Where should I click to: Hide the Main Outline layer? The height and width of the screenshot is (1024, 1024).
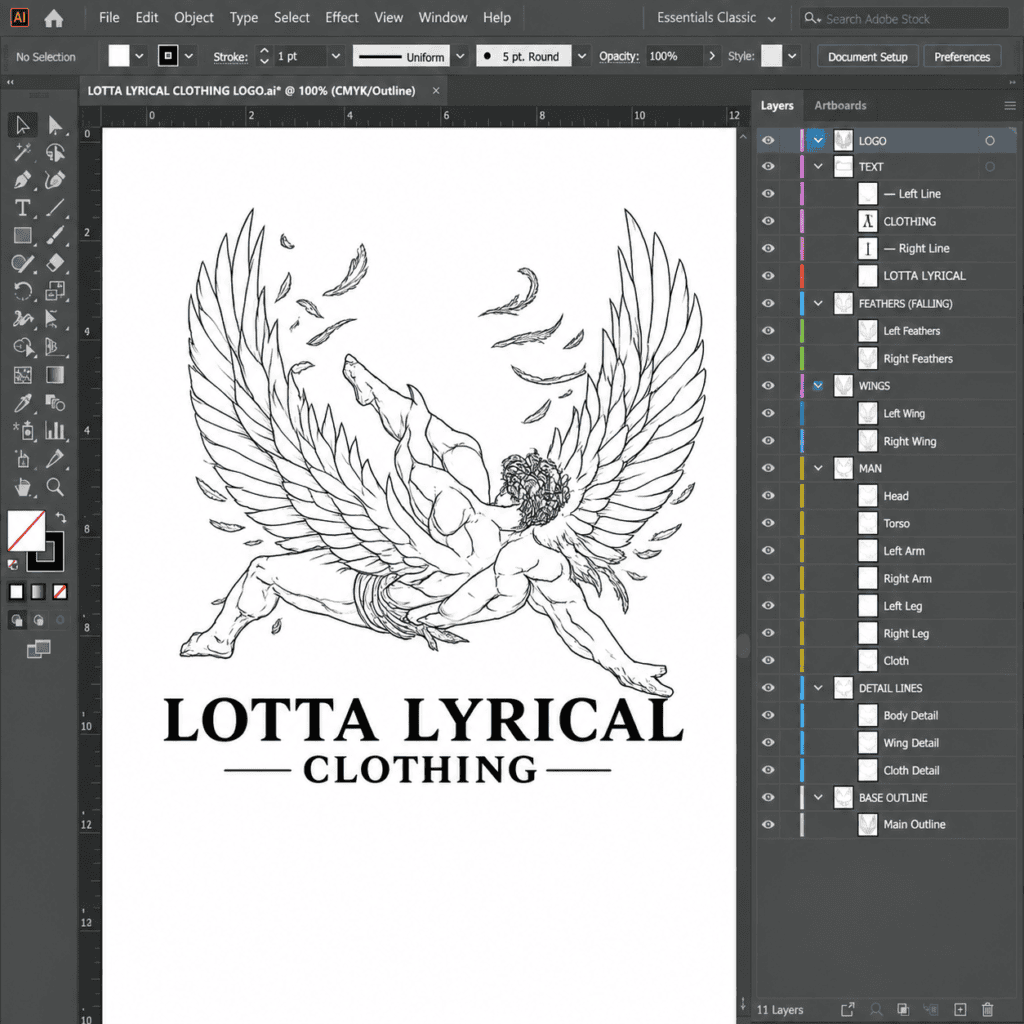coord(768,824)
